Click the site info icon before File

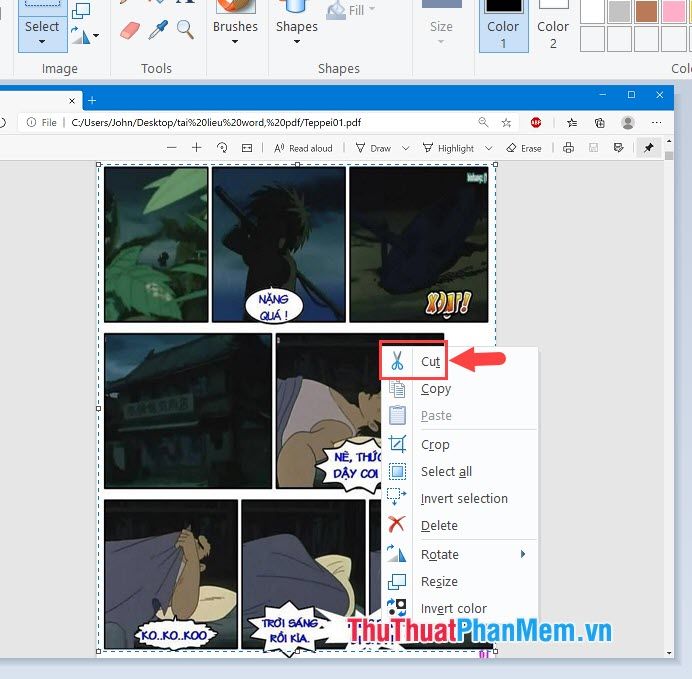(31, 122)
